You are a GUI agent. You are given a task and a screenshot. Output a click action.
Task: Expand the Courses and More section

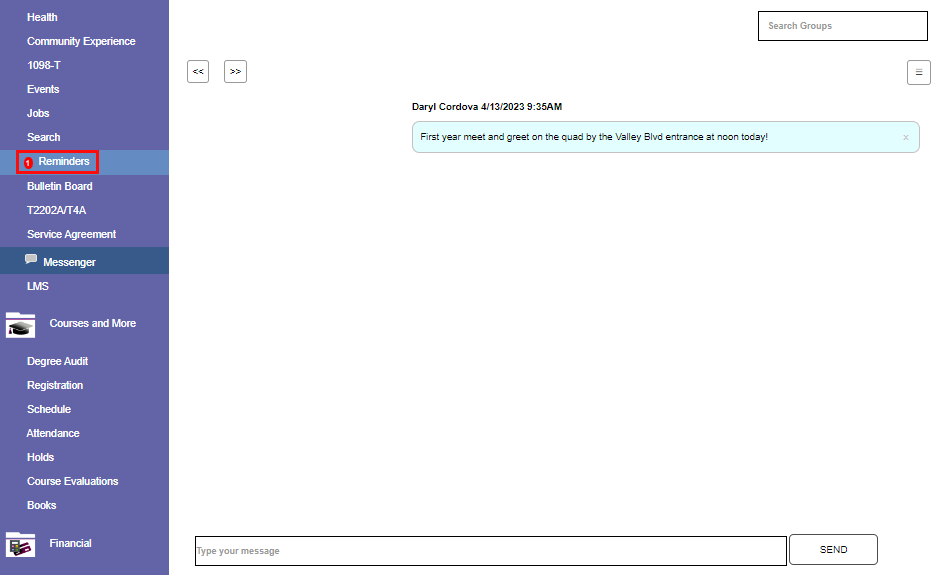[x=93, y=323]
